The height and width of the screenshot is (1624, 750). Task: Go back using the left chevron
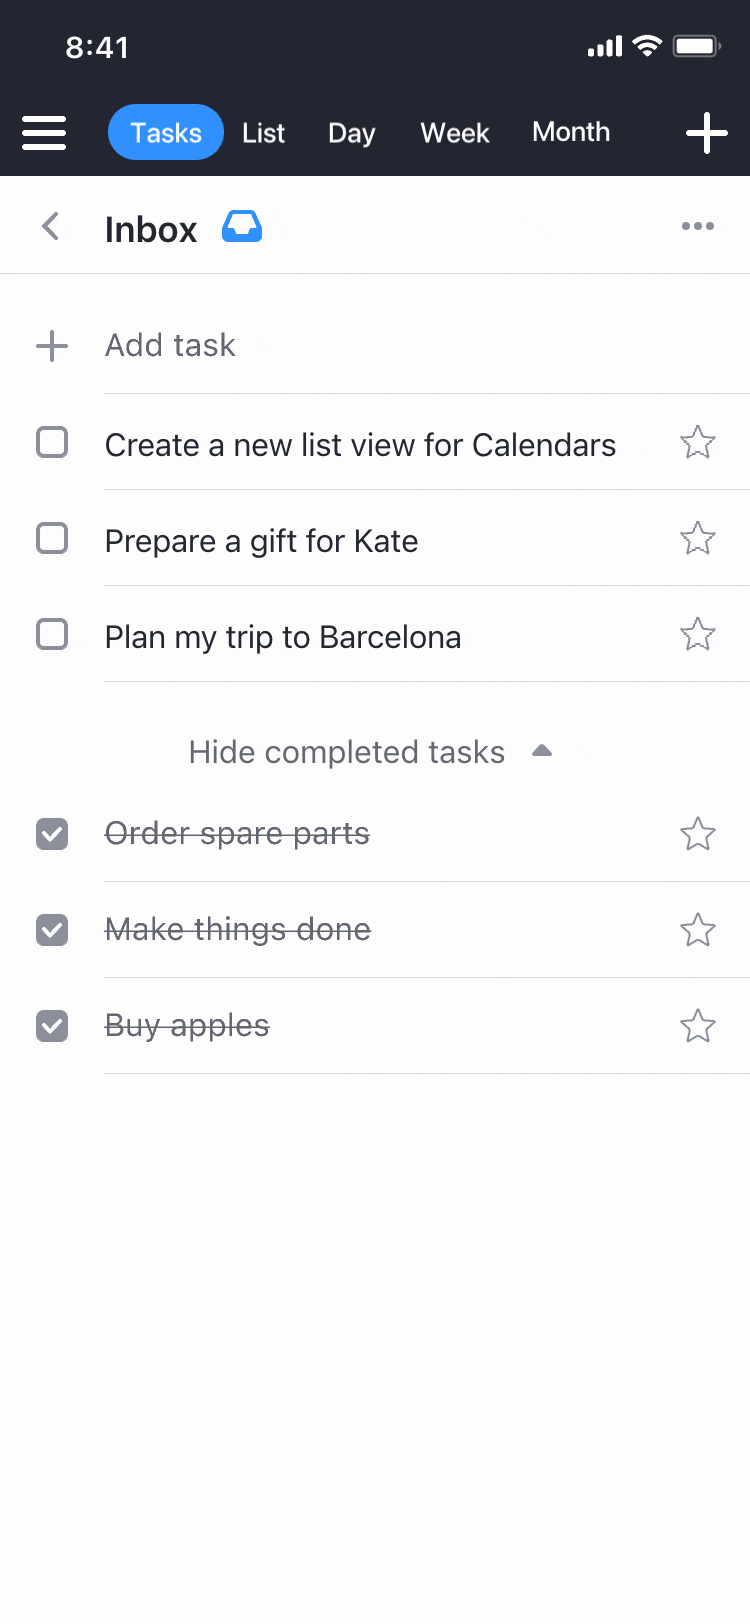[x=51, y=227]
